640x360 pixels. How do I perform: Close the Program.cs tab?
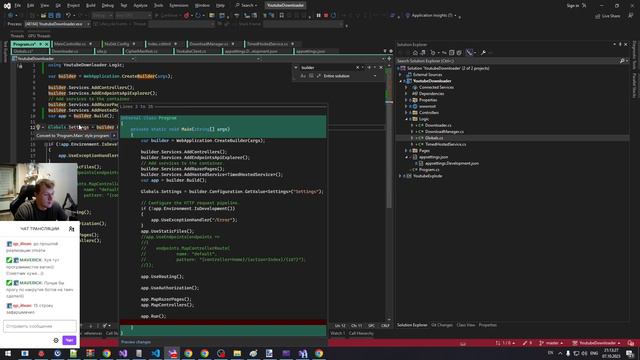(46, 44)
